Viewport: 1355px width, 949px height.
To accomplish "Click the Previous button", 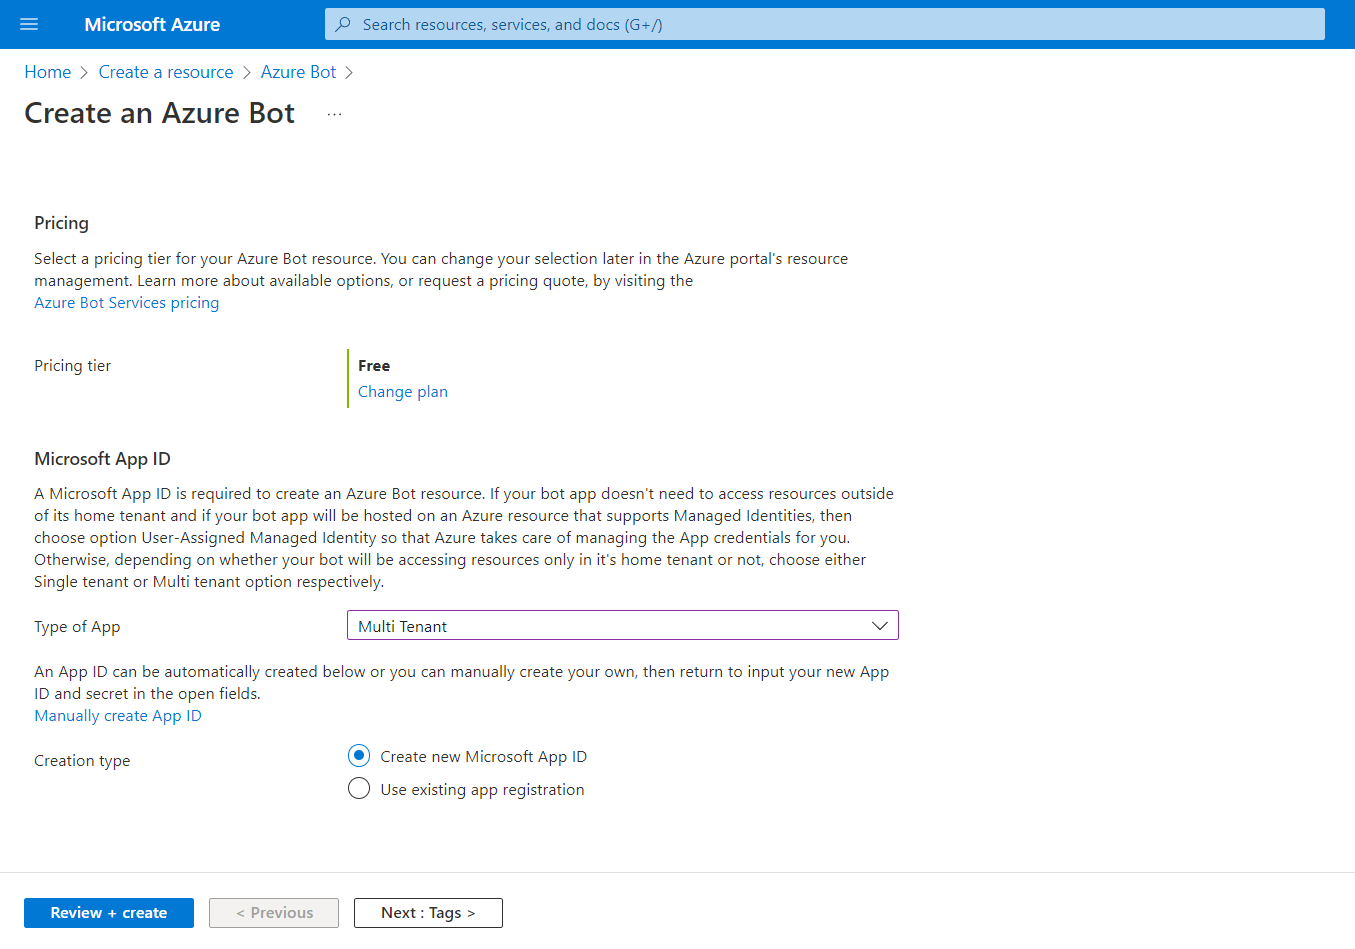I will point(274,913).
